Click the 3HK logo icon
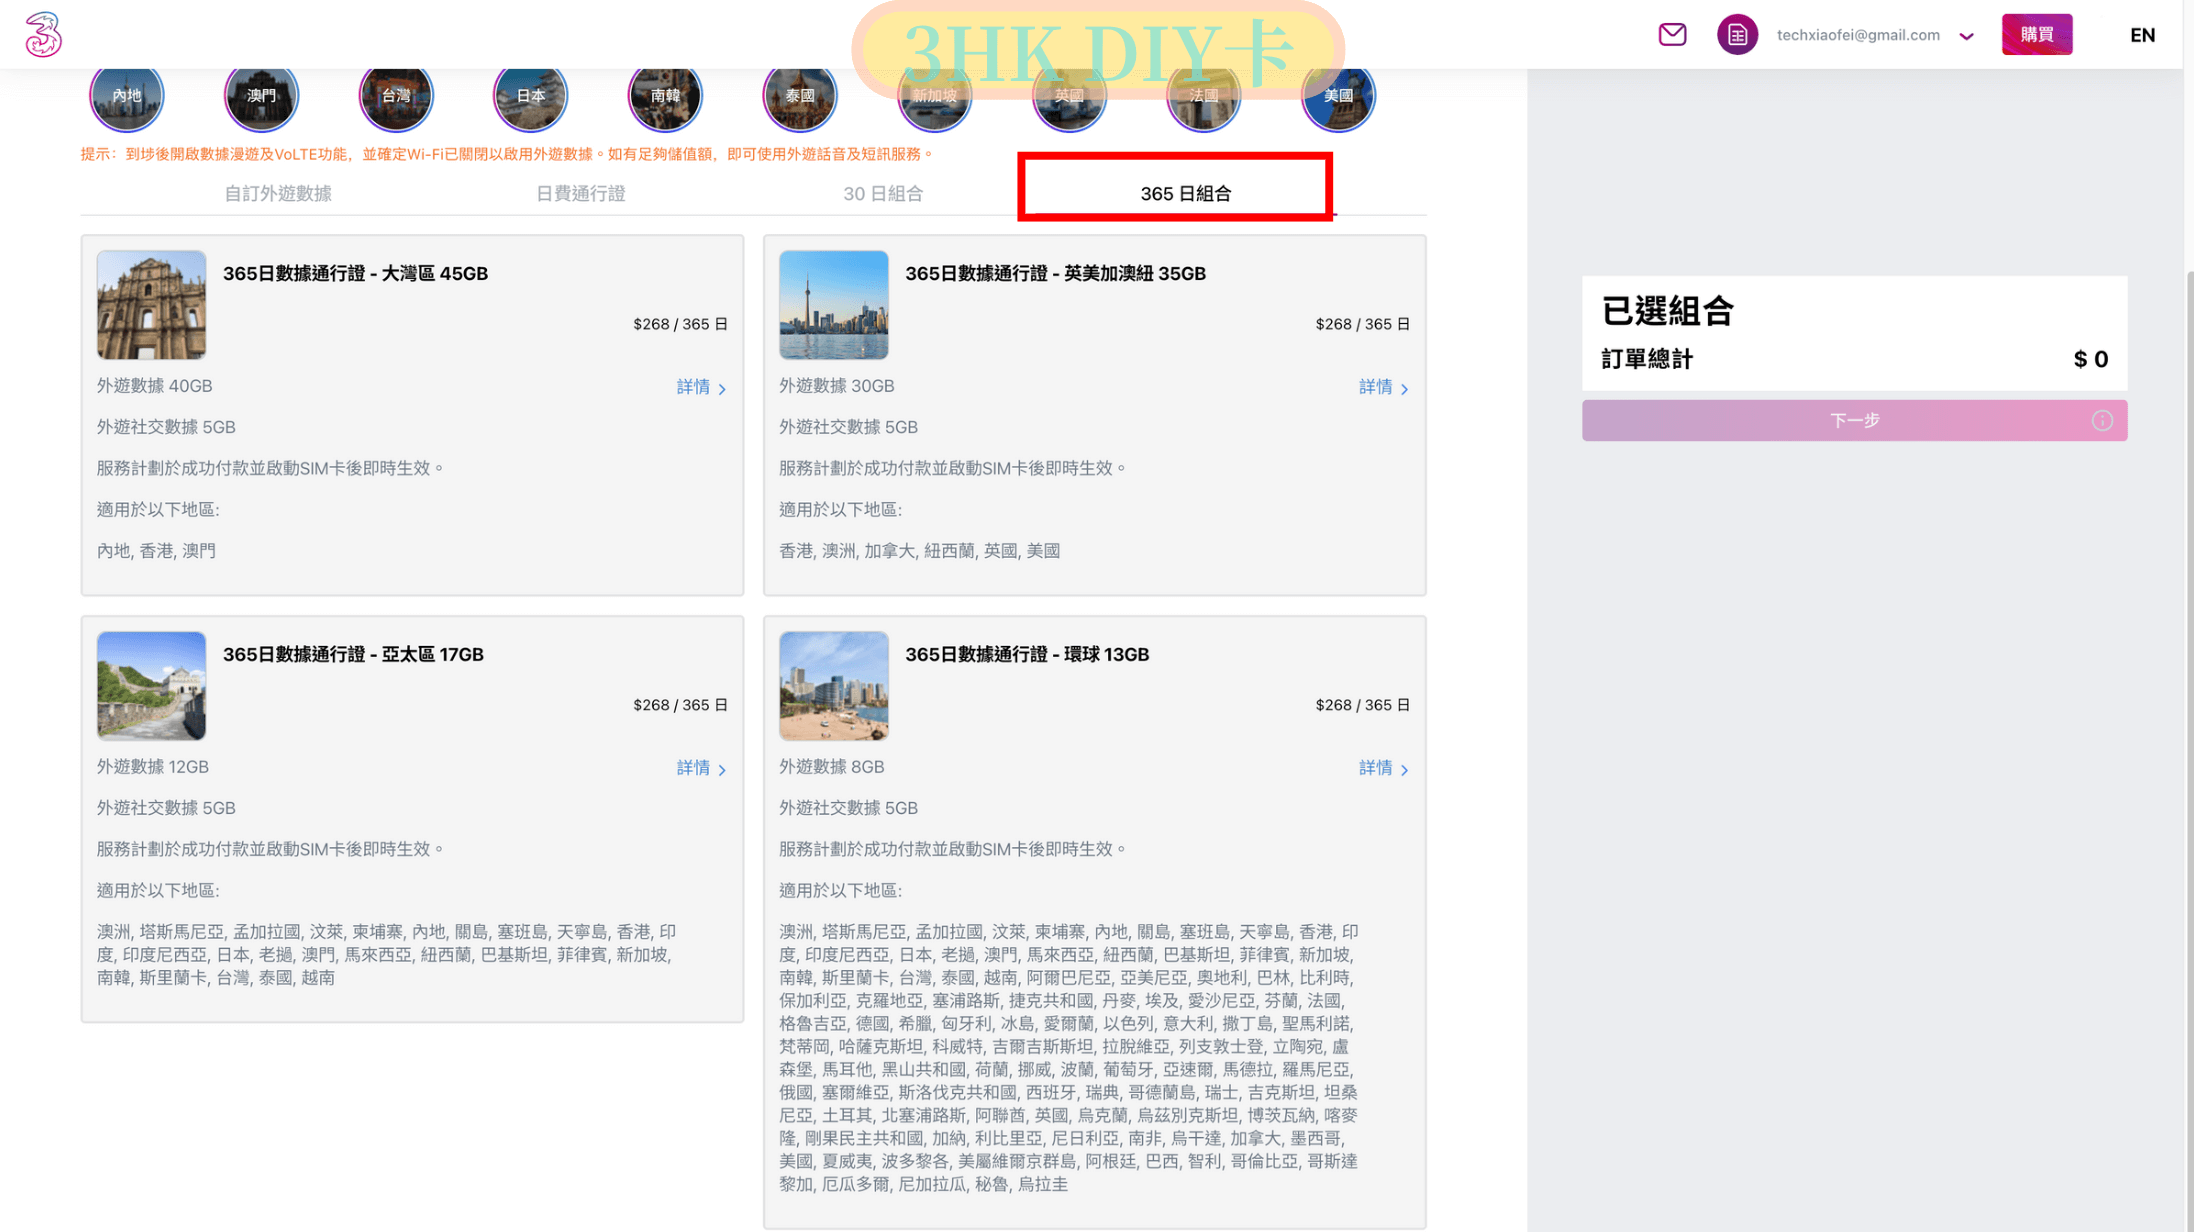2194x1232 pixels. tap(43, 34)
